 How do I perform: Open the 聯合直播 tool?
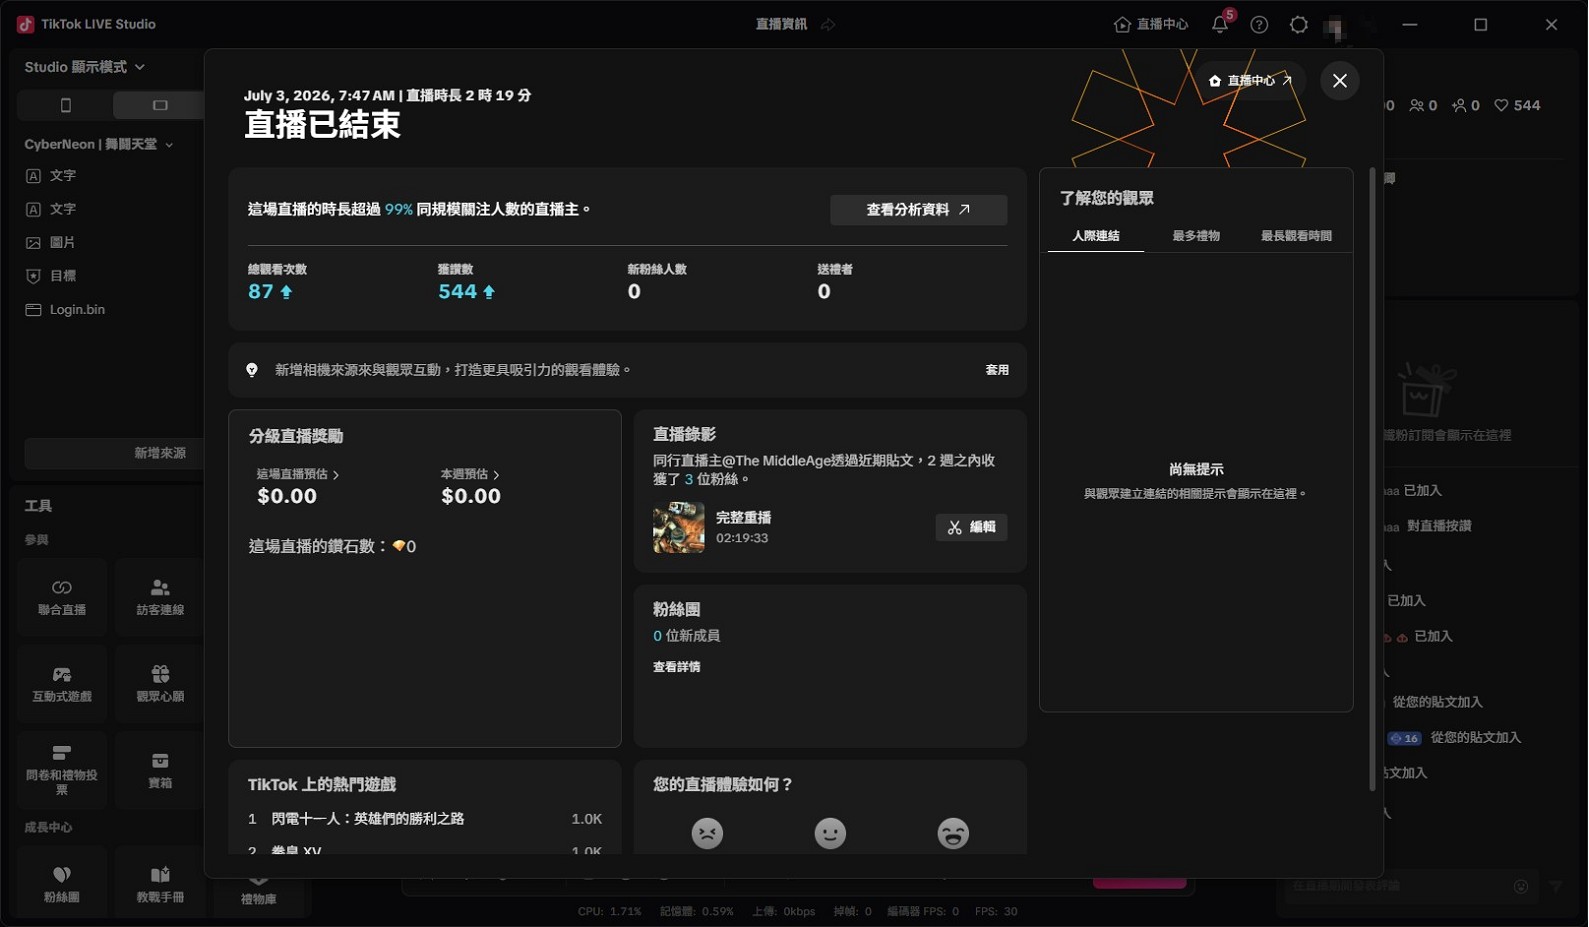(62, 597)
